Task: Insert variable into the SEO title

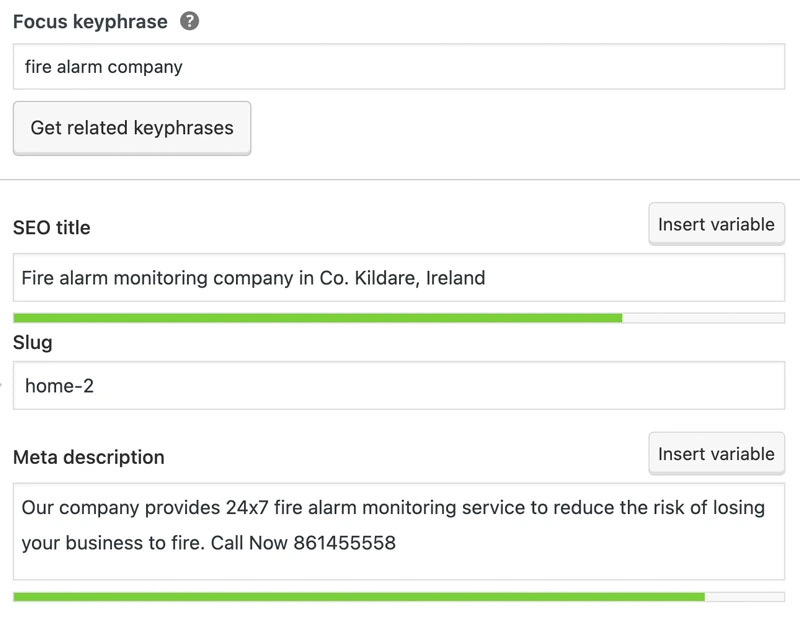Action: click(716, 225)
